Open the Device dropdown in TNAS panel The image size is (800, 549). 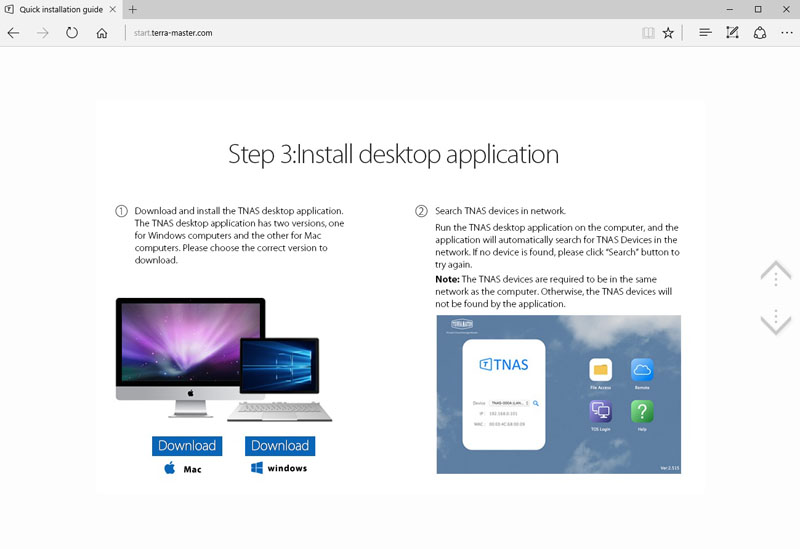tap(509, 403)
